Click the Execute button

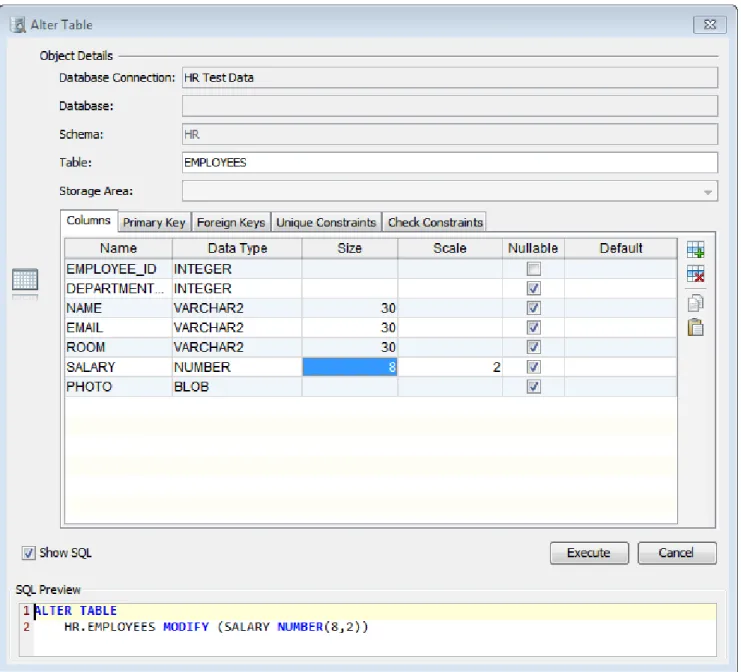click(x=589, y=553)
